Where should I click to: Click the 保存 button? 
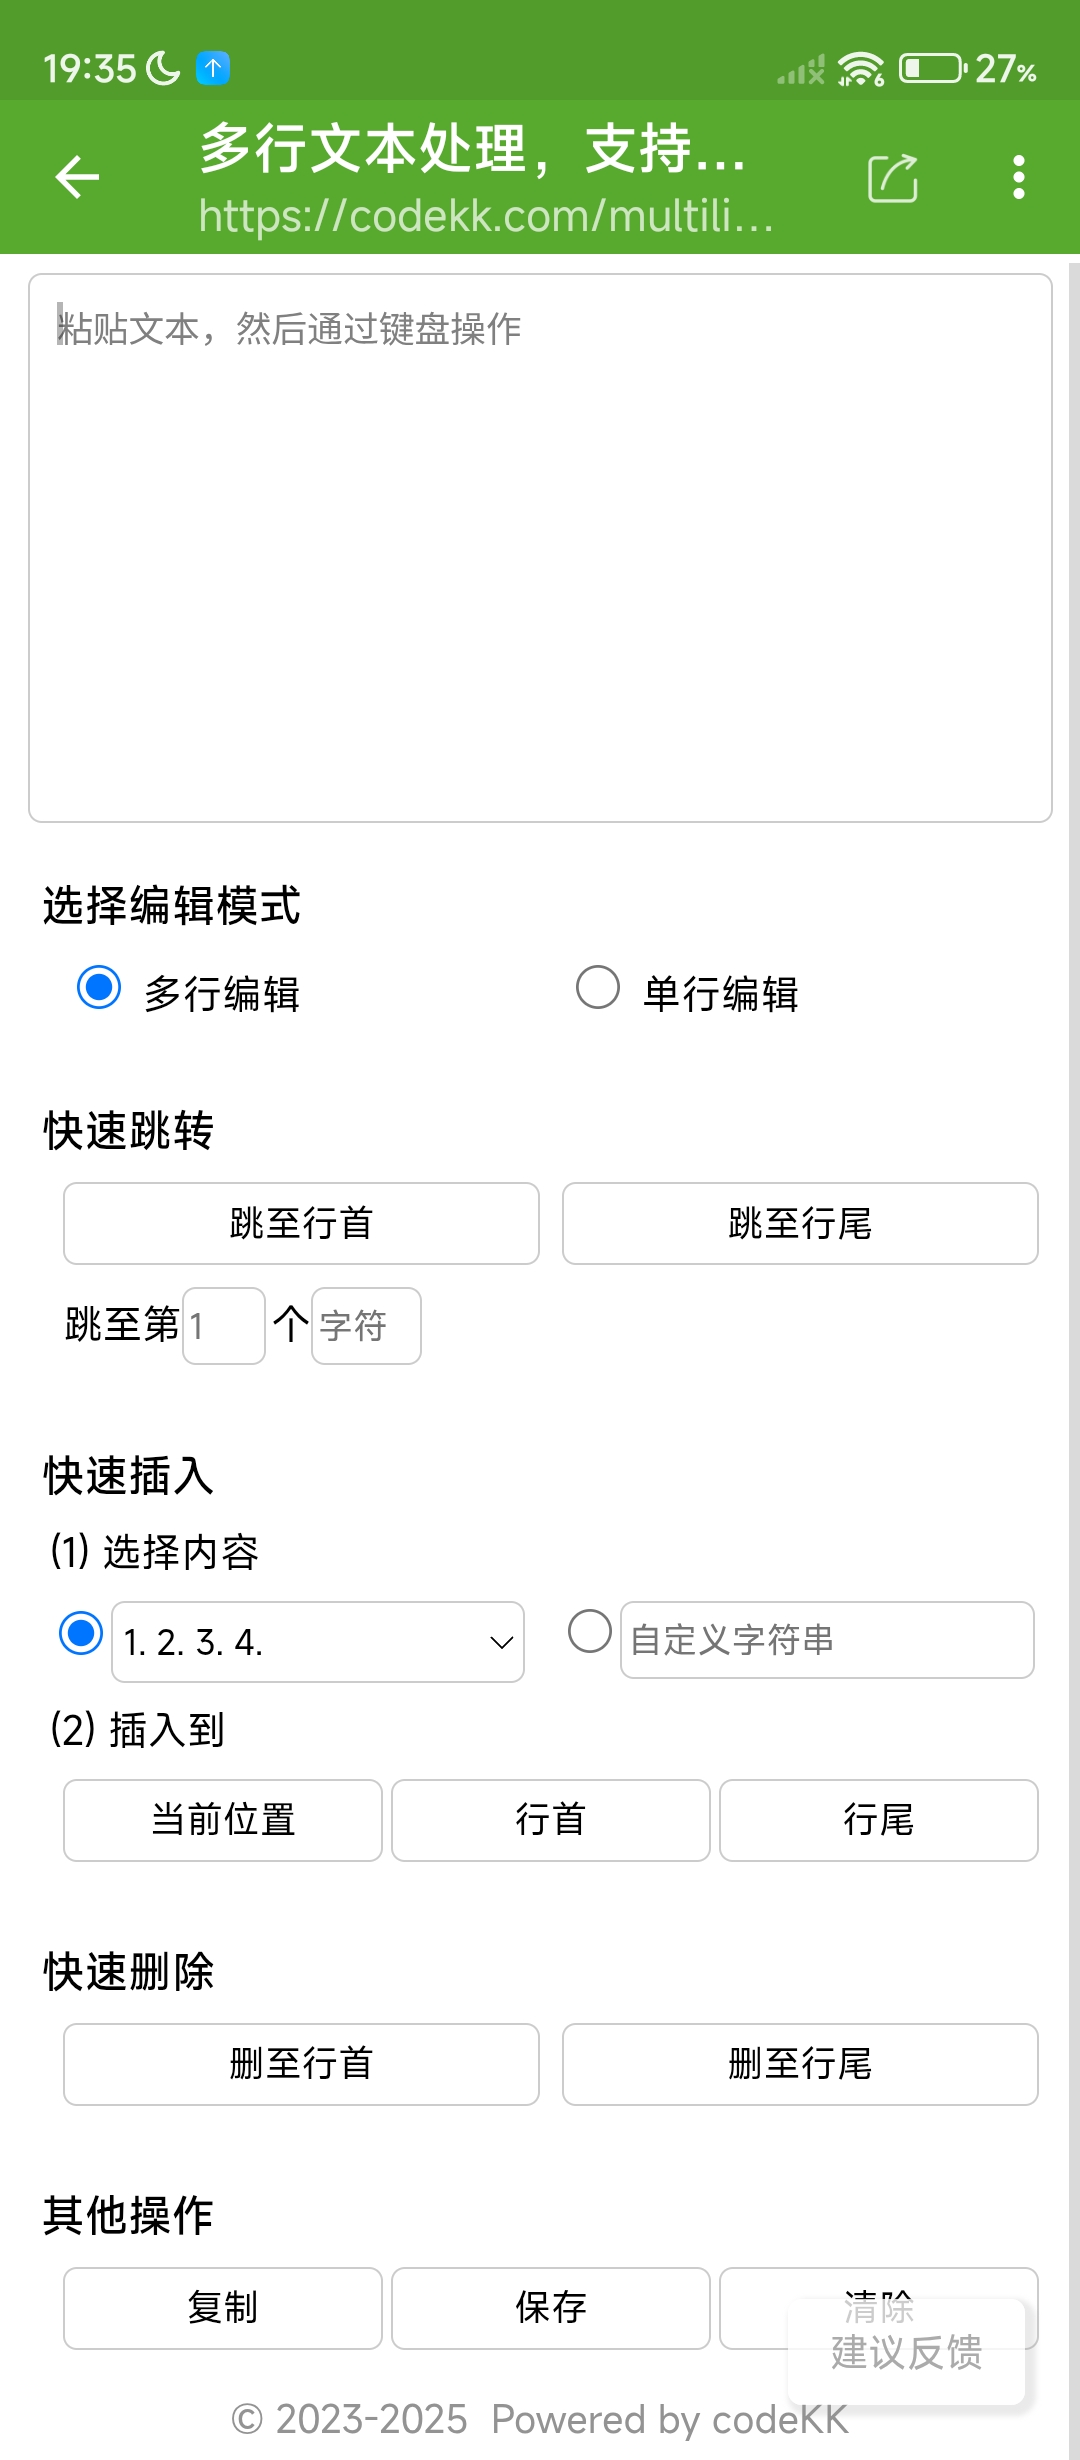(x=551, y=2308)
